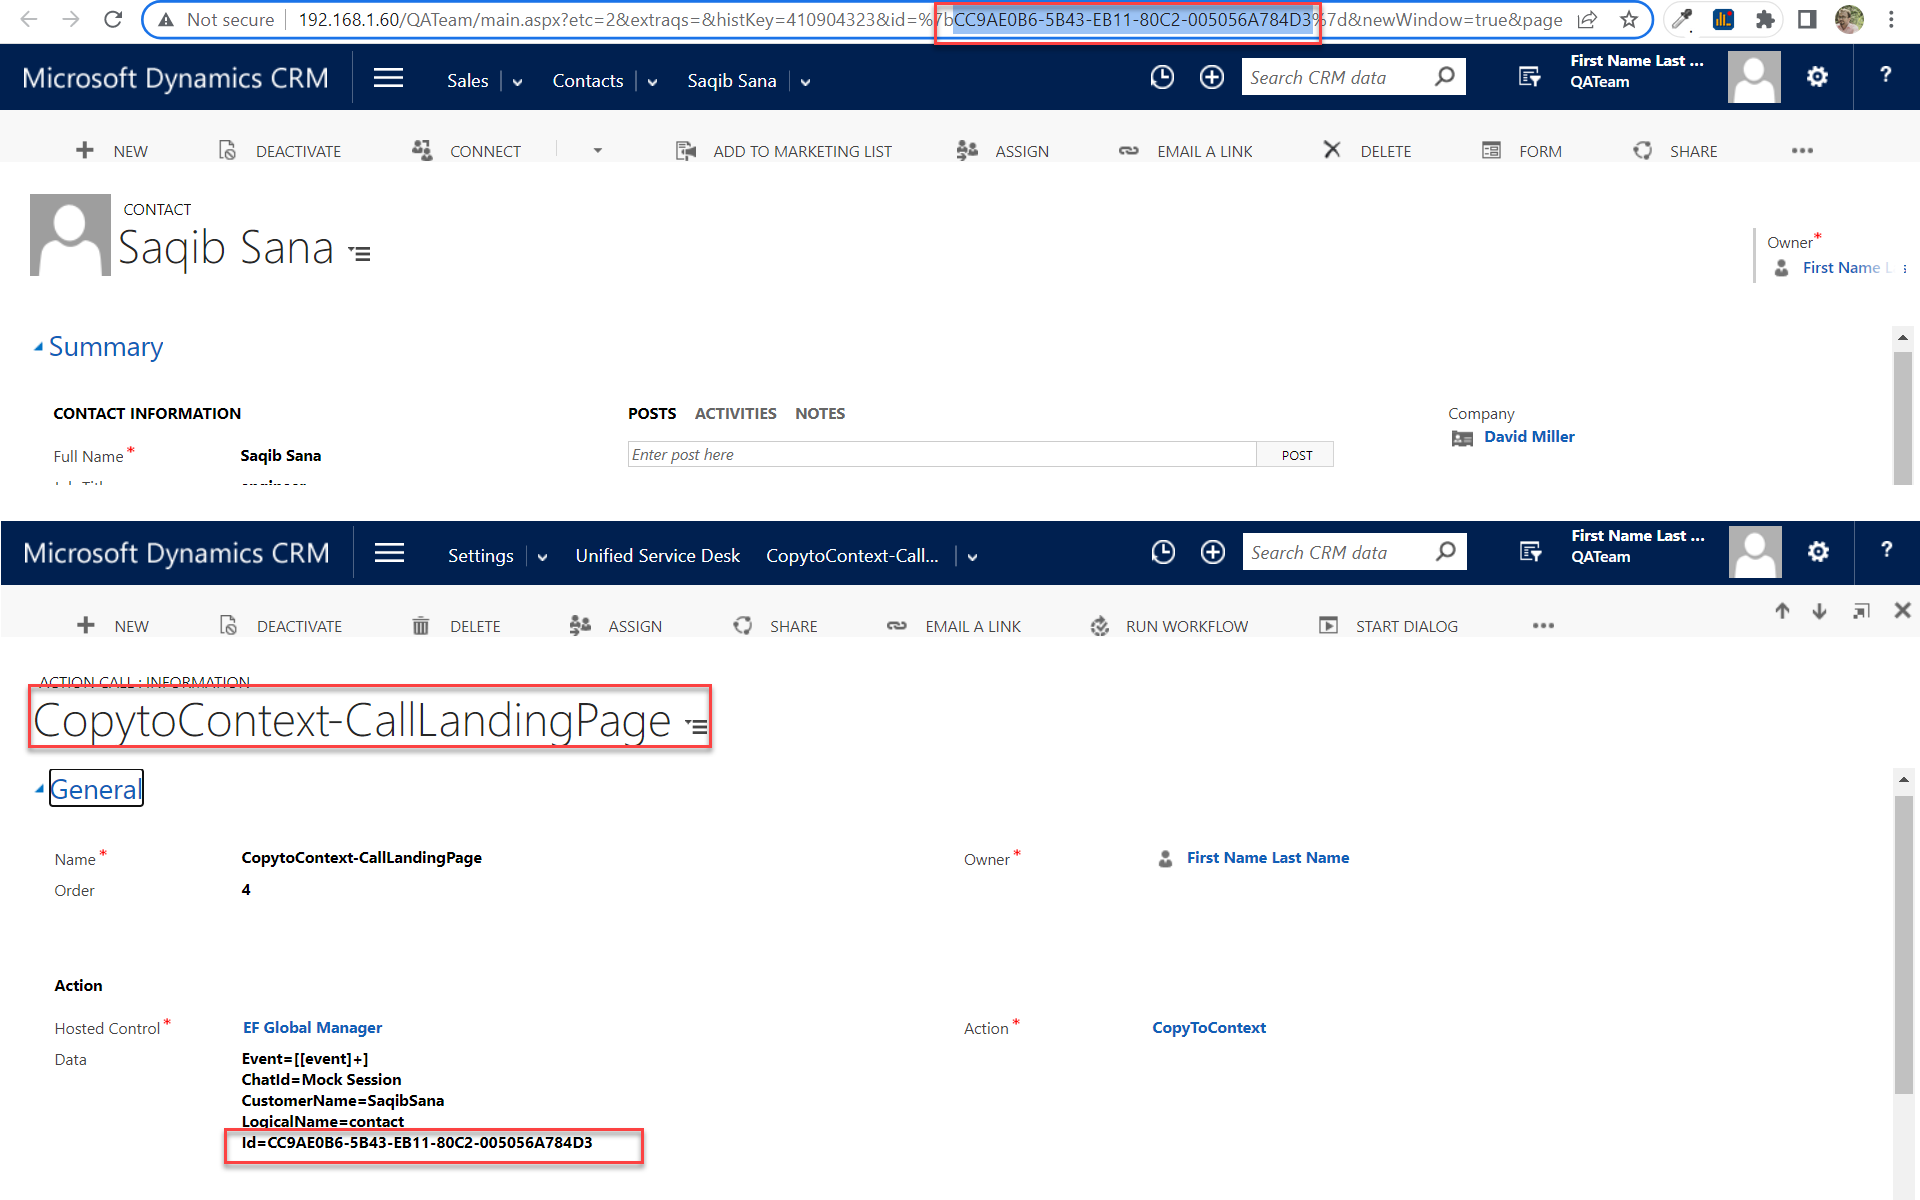Click the Start Dialog command

1406,626
